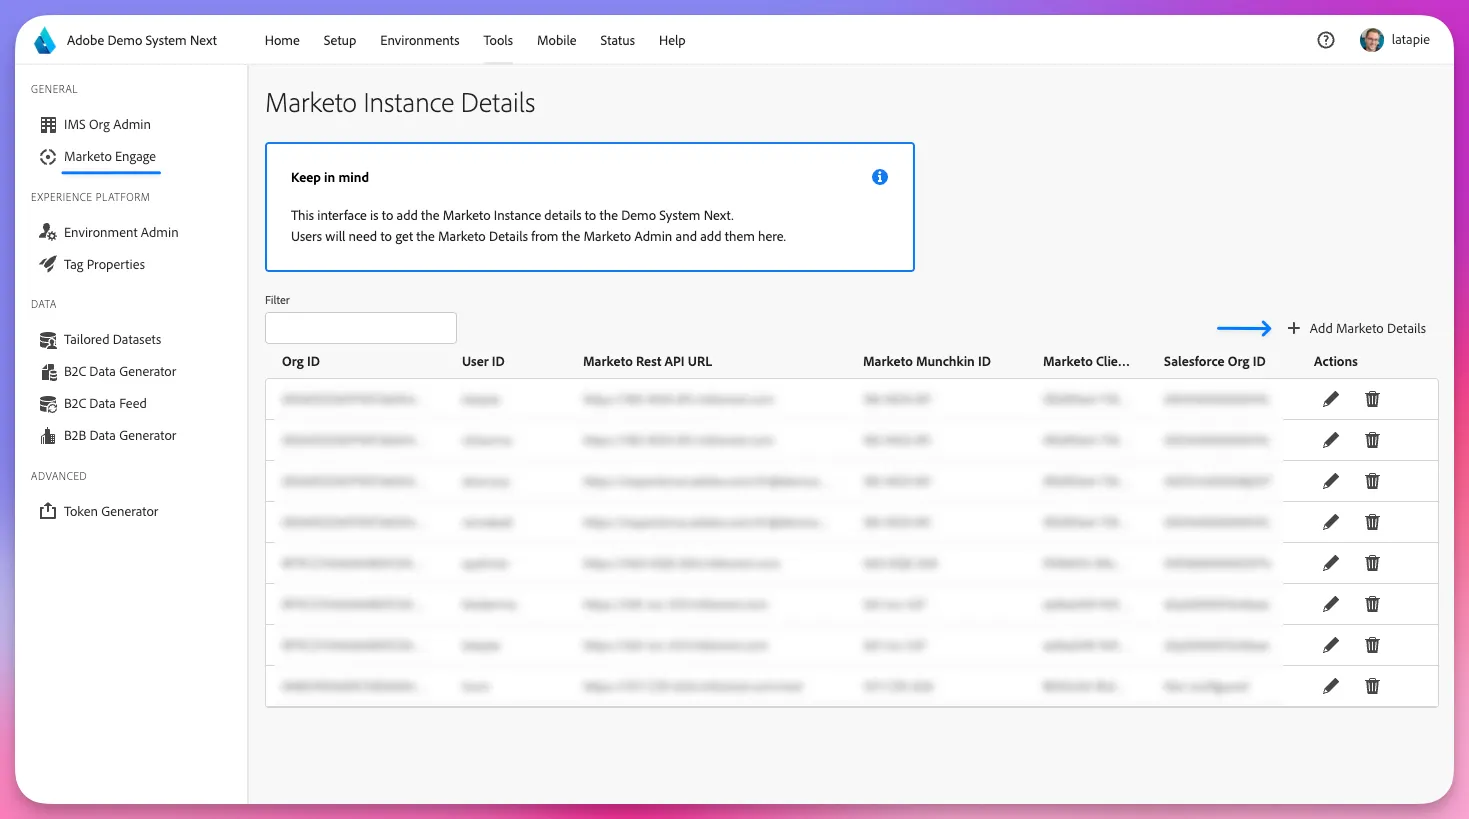Click the Marketo Rest API URL column header
1469x819 pixels.
point(648,362)
